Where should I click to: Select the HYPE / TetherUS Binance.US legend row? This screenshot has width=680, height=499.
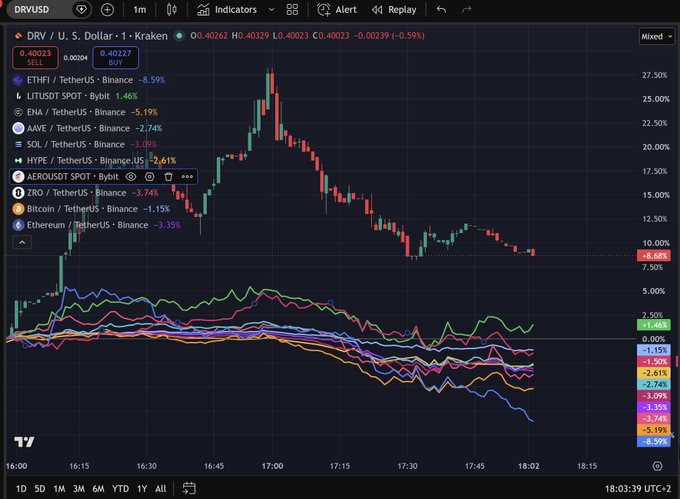coord(95,160)
